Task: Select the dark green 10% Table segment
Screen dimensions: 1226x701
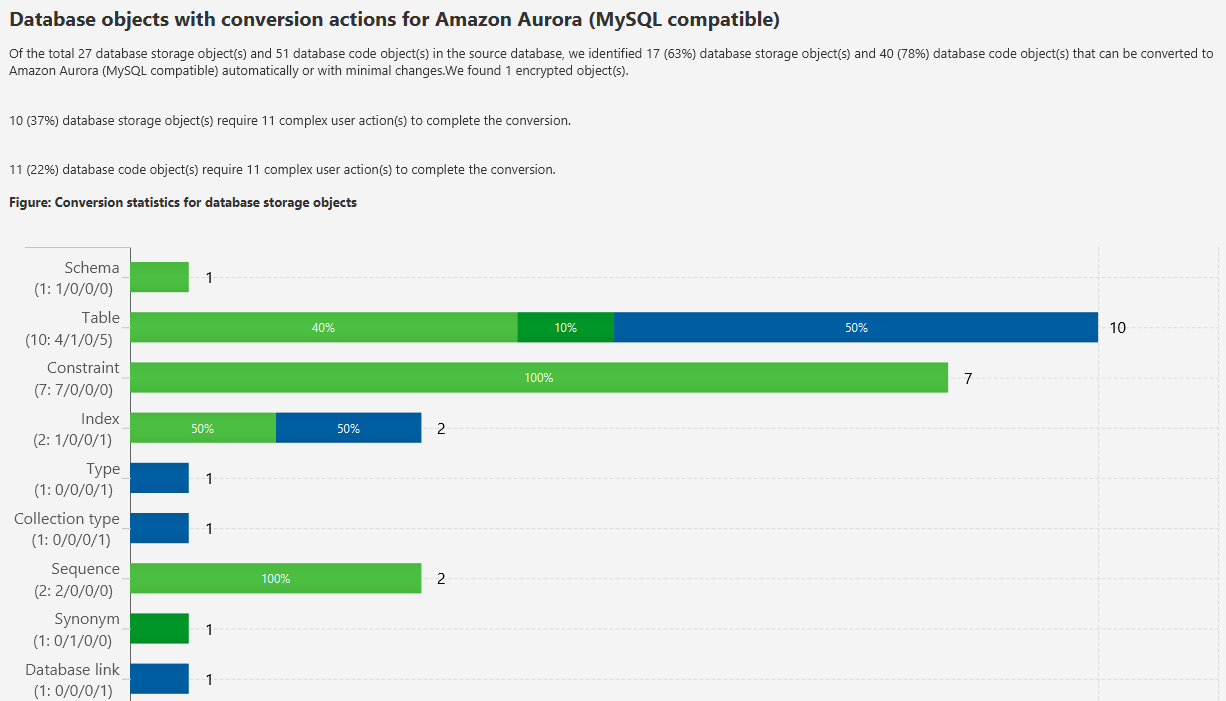Action: pyautogui.click(x=565, y=327)
